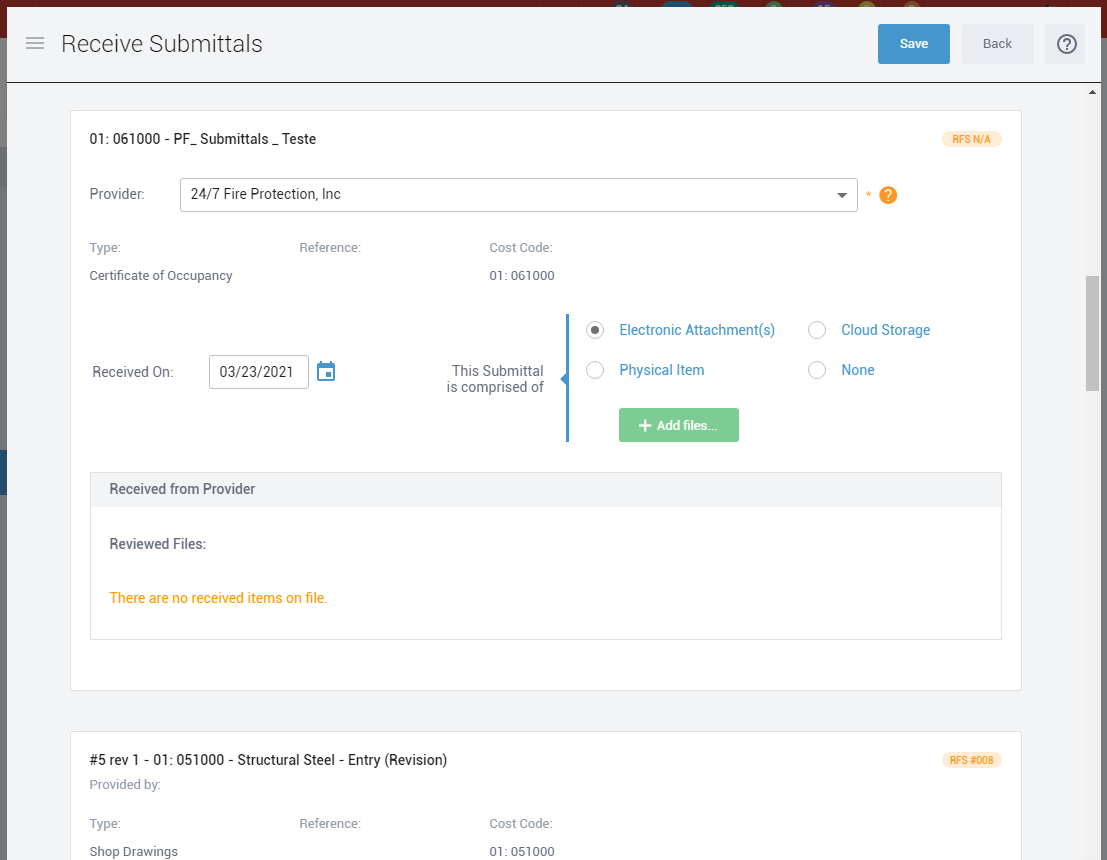The image size is (1107, 860).
Task: Click the orange provider help icon
Action: [x=888, y=195]
